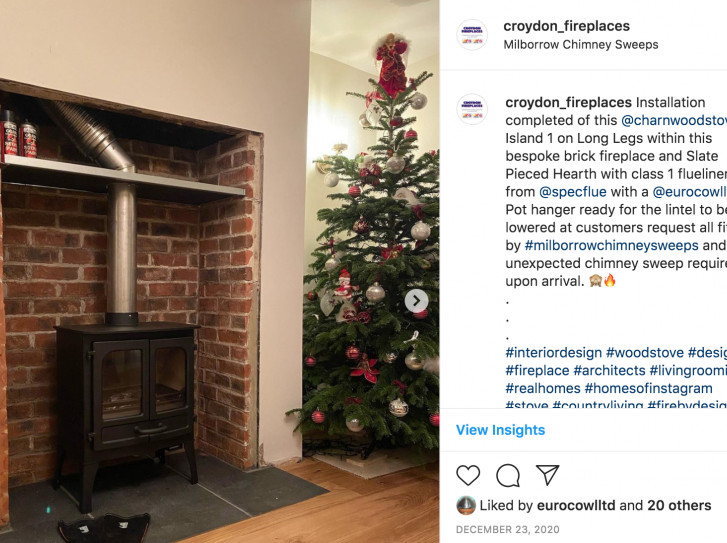Open croydon_fireplaces profile picture in header
This screenshot has width=727, height=543.
click(472, 35)
